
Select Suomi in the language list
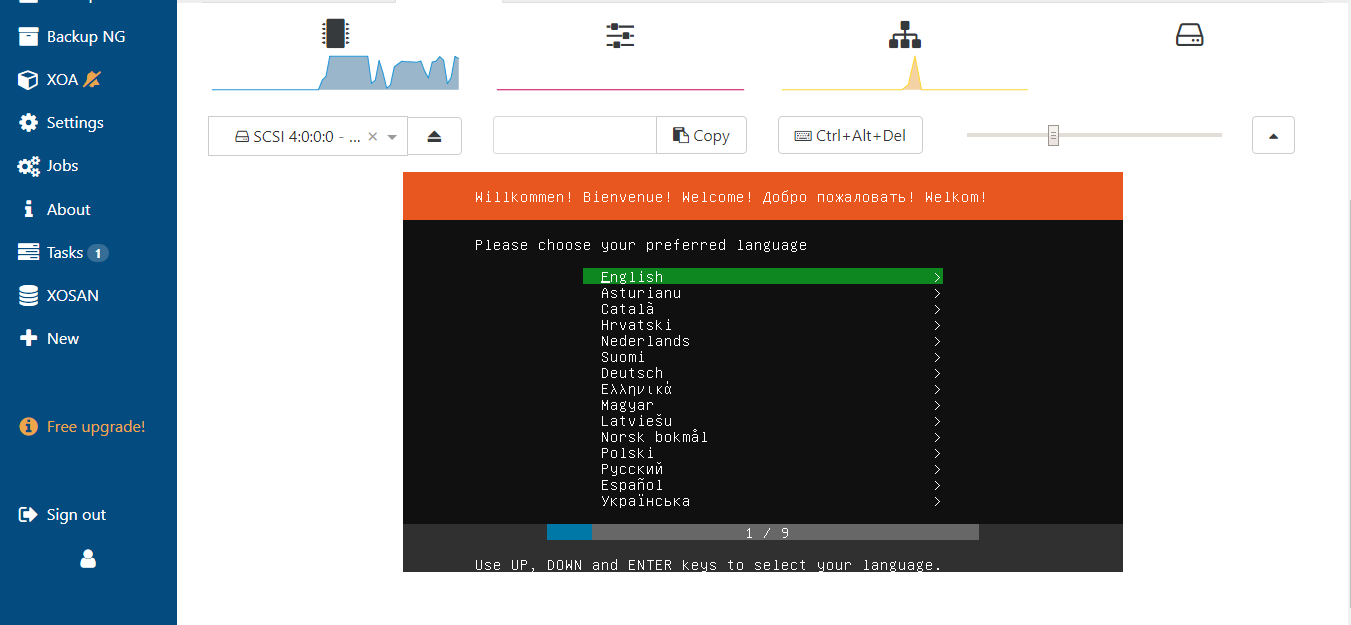763,357
